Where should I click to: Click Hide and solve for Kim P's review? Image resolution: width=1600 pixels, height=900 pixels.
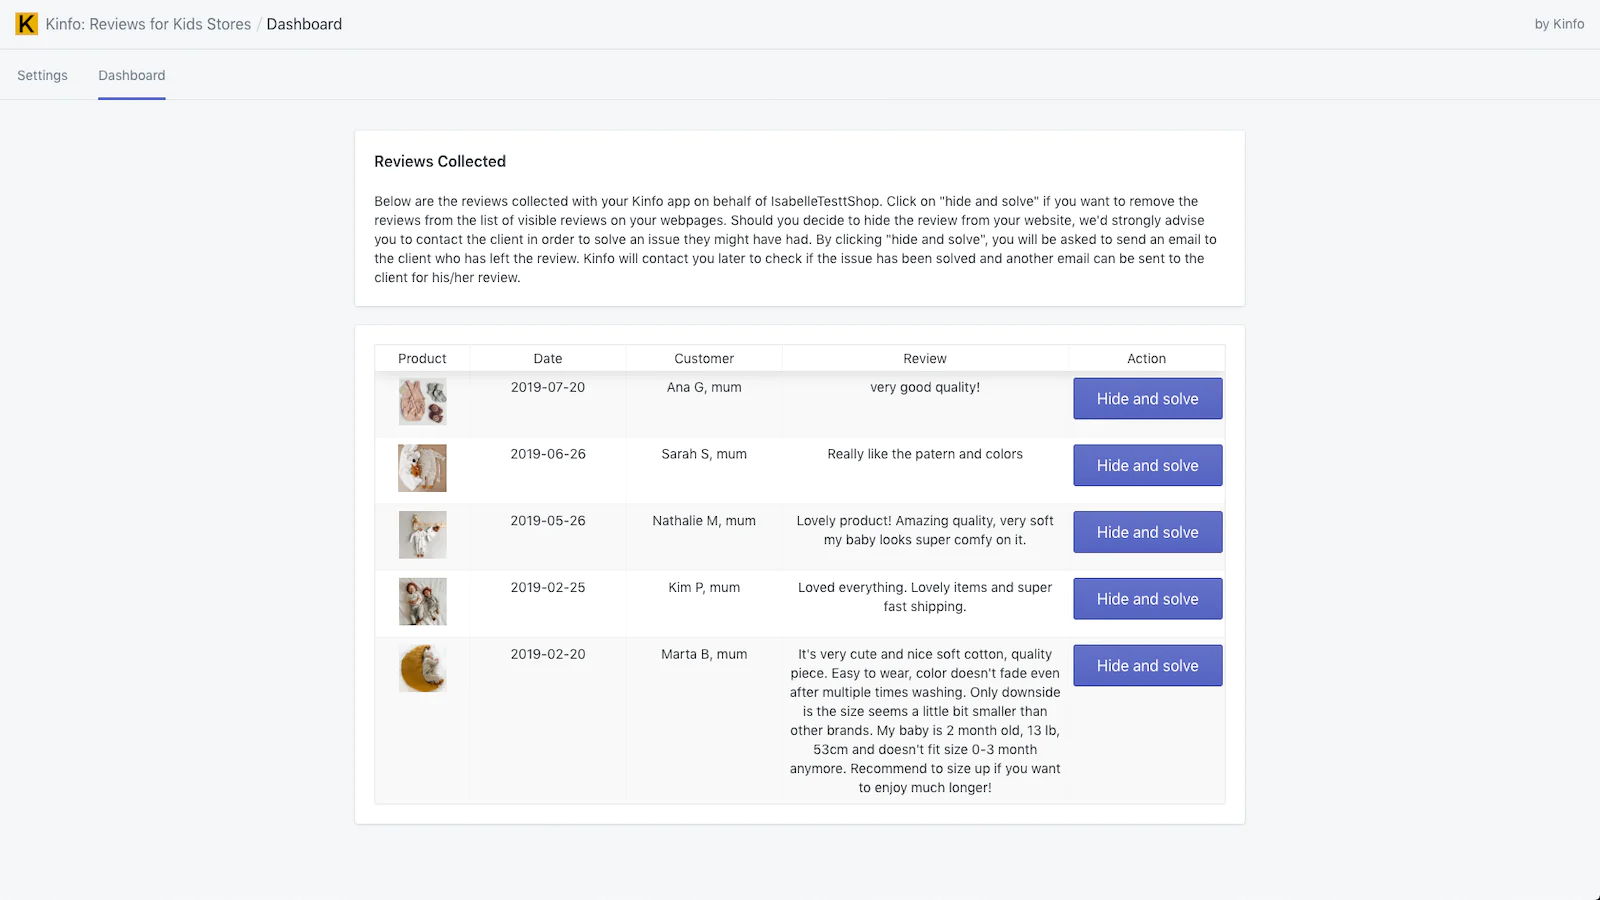click(1148, 599)
